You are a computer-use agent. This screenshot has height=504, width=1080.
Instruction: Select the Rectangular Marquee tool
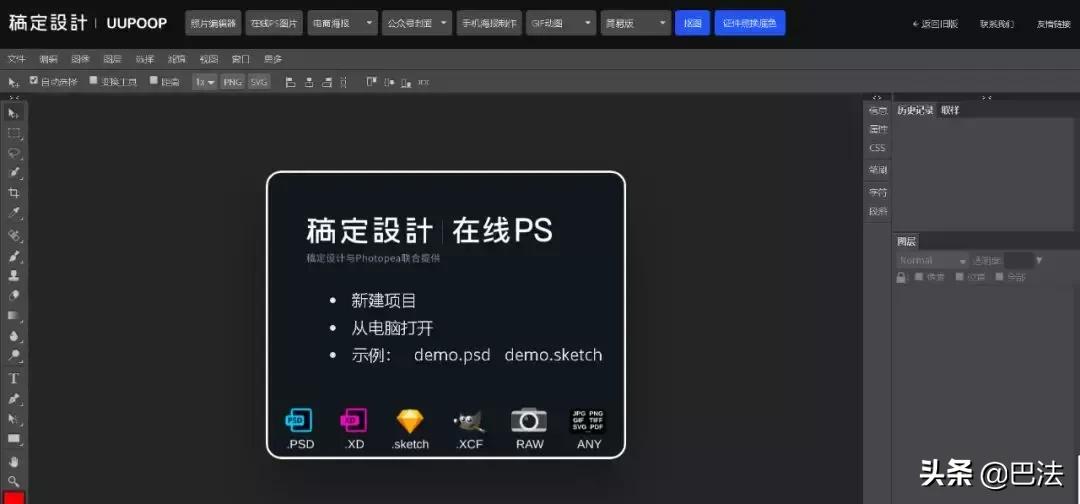(x=14, y=133)
